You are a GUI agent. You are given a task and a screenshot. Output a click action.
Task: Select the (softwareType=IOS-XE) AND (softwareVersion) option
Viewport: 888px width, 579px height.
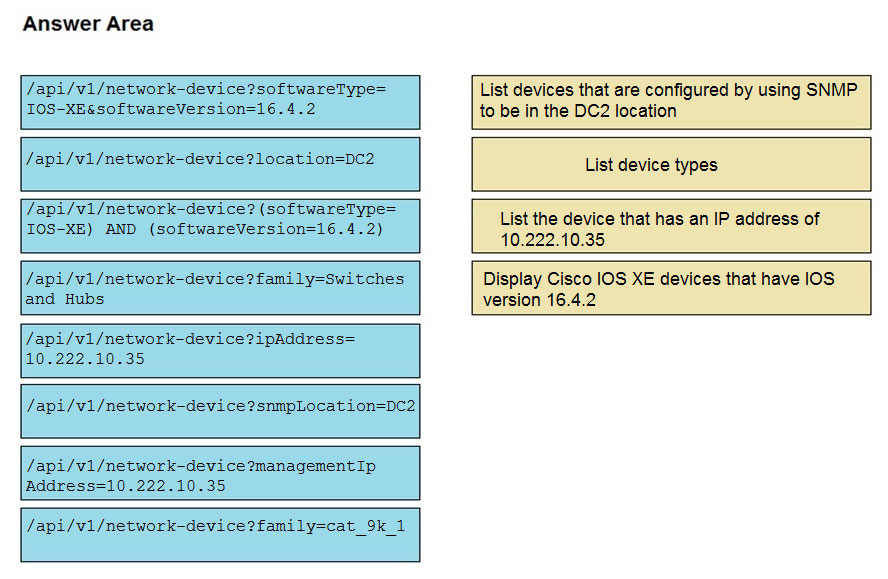tap(220, 226)
